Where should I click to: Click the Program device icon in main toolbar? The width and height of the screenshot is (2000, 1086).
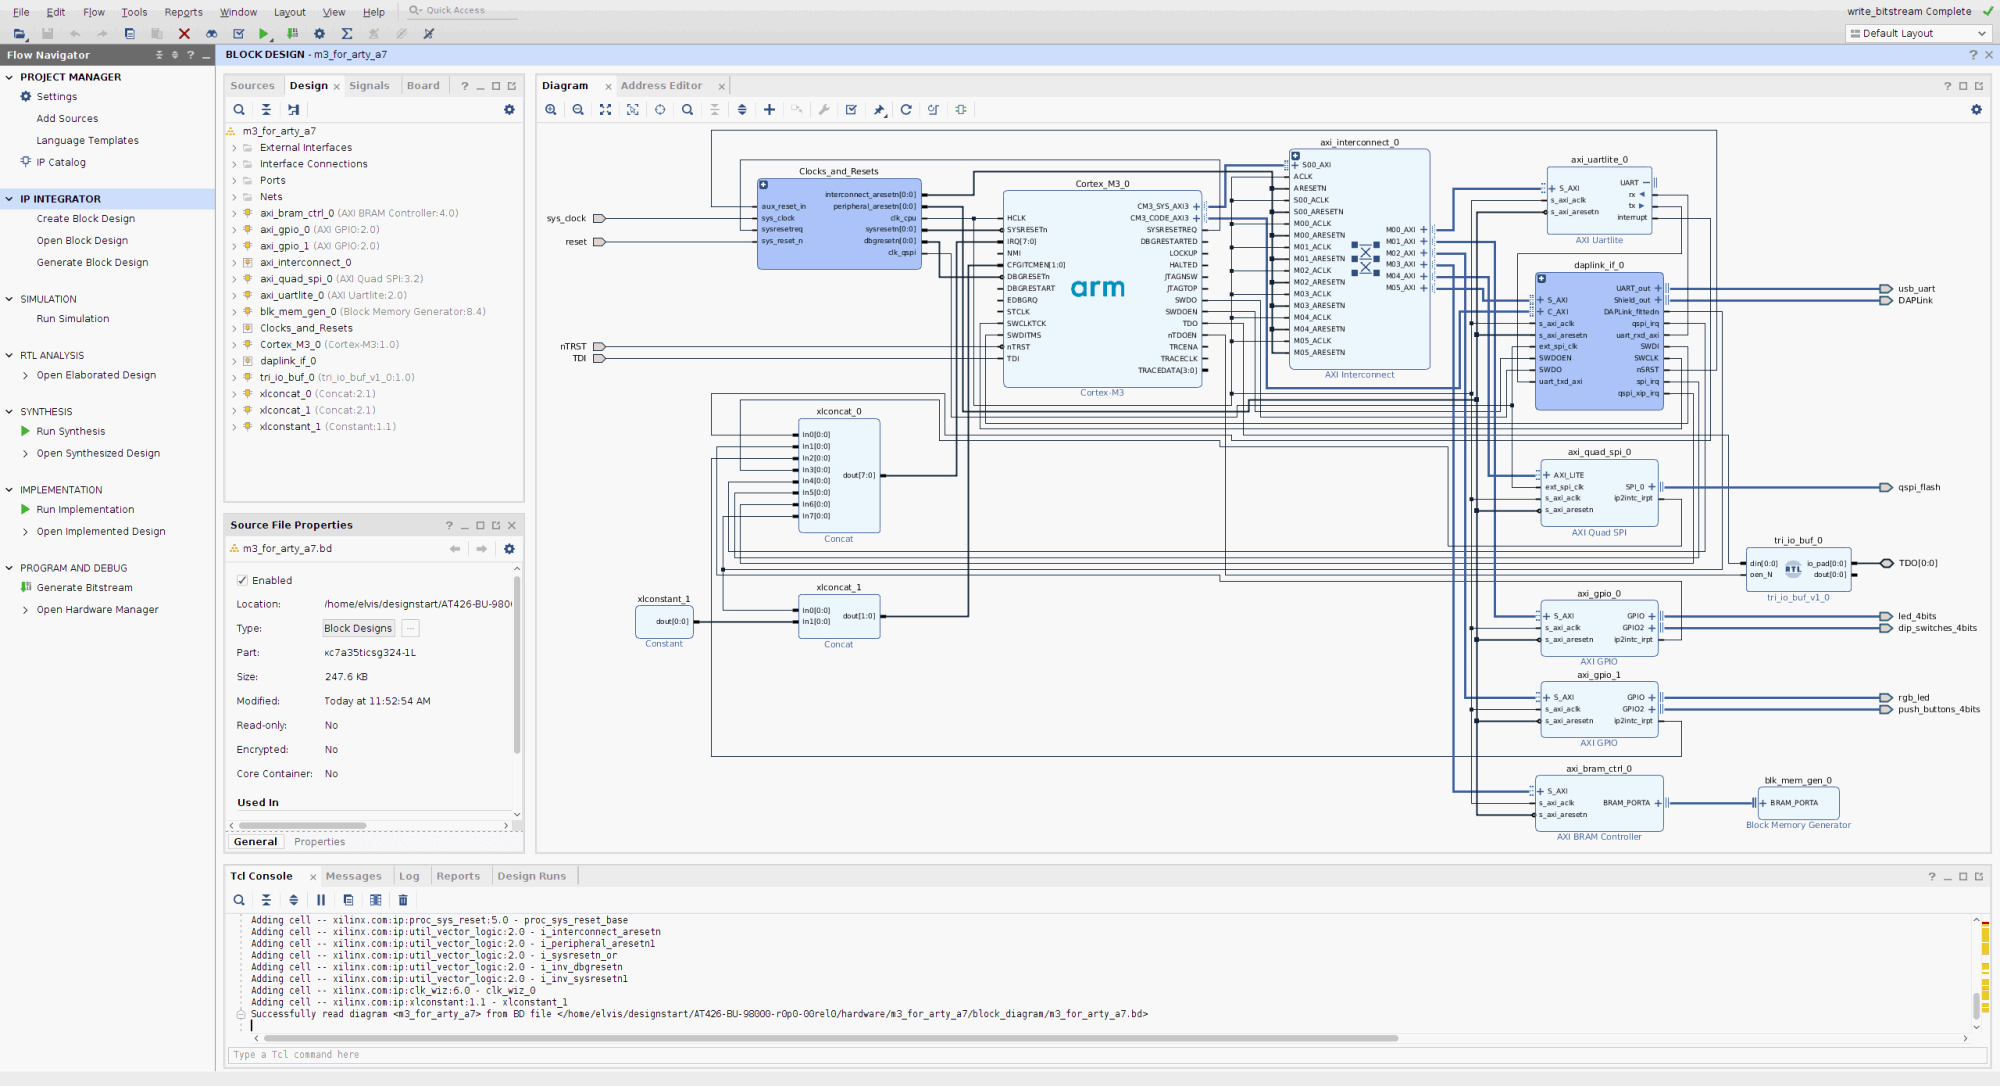click(x=292, y=33)
